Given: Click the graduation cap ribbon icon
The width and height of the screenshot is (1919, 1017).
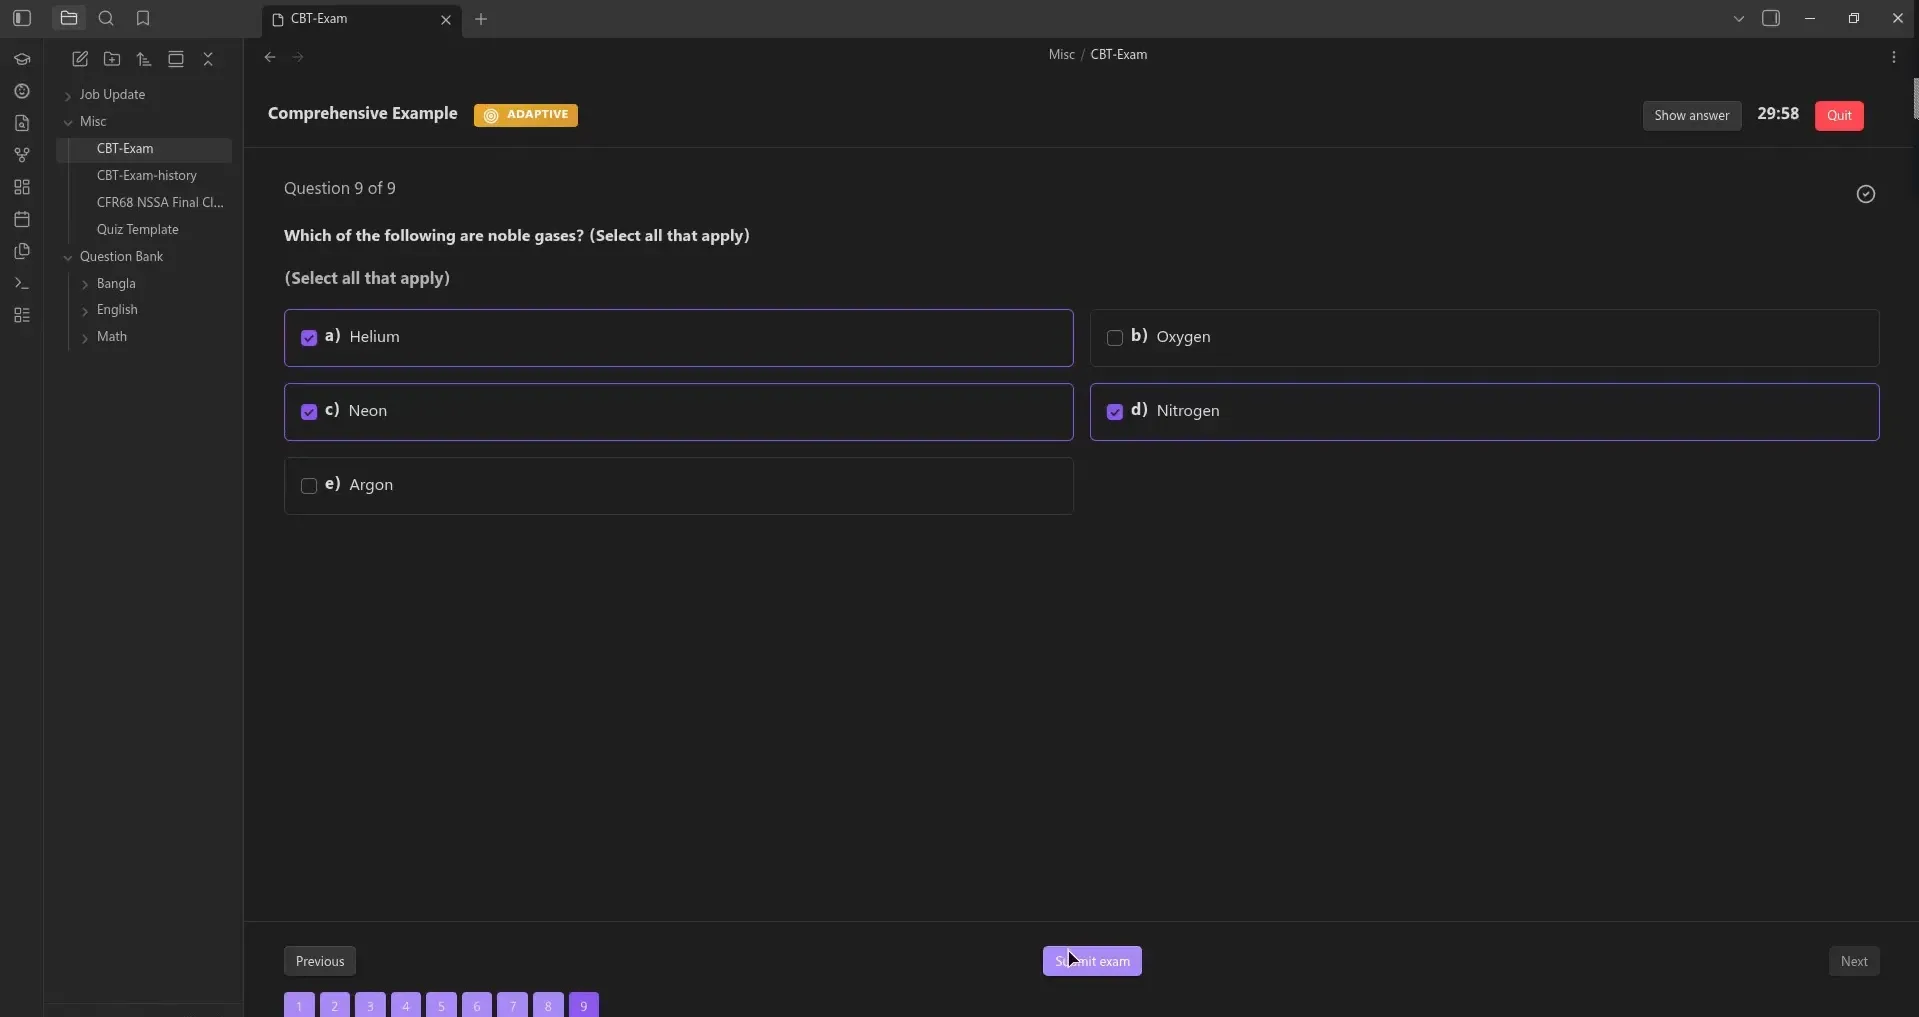Looking at the screenshot, I should pyautogui.click(x=22, y=59).
